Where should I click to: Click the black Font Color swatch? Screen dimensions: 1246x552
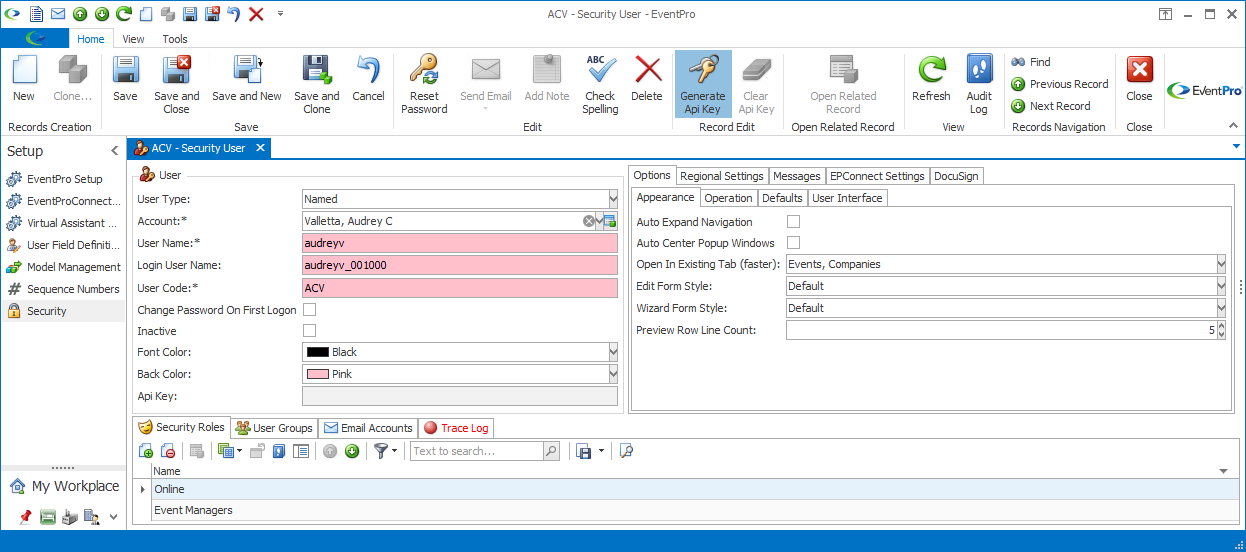point(318,352)
